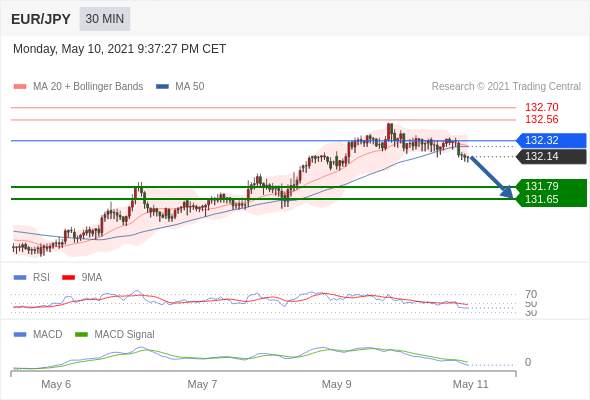The image size is (590, 400).
Task: Click the 9MA legend red swatch
Action: [x=68, y=278]
